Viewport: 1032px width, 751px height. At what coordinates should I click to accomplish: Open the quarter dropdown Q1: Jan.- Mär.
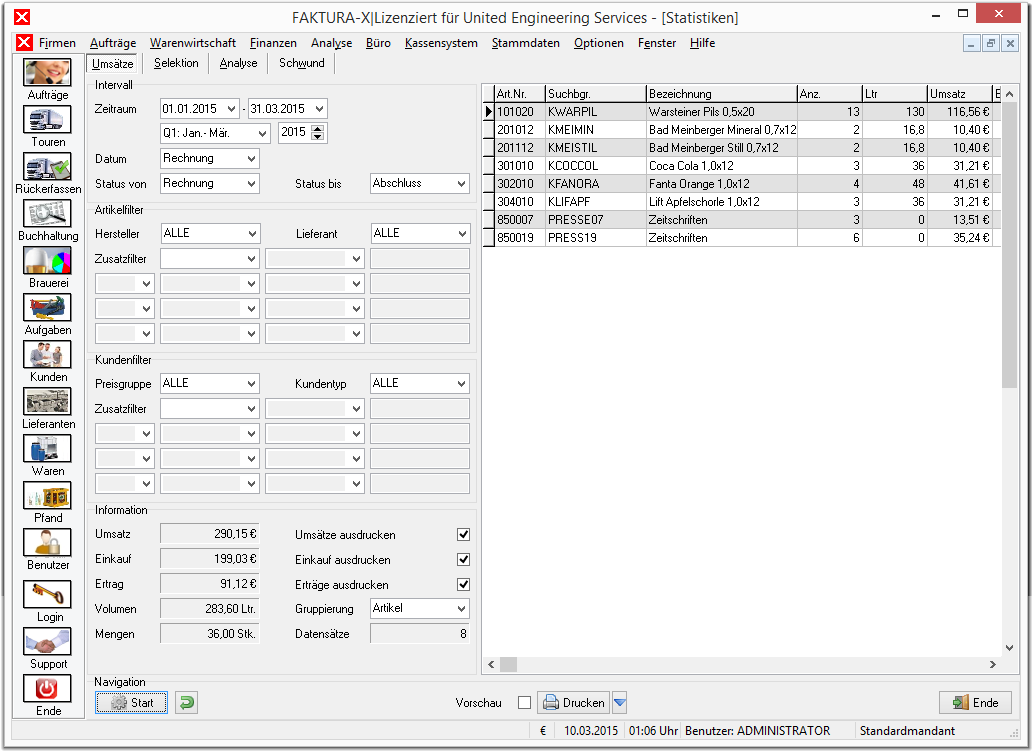[x=263, y=133]
